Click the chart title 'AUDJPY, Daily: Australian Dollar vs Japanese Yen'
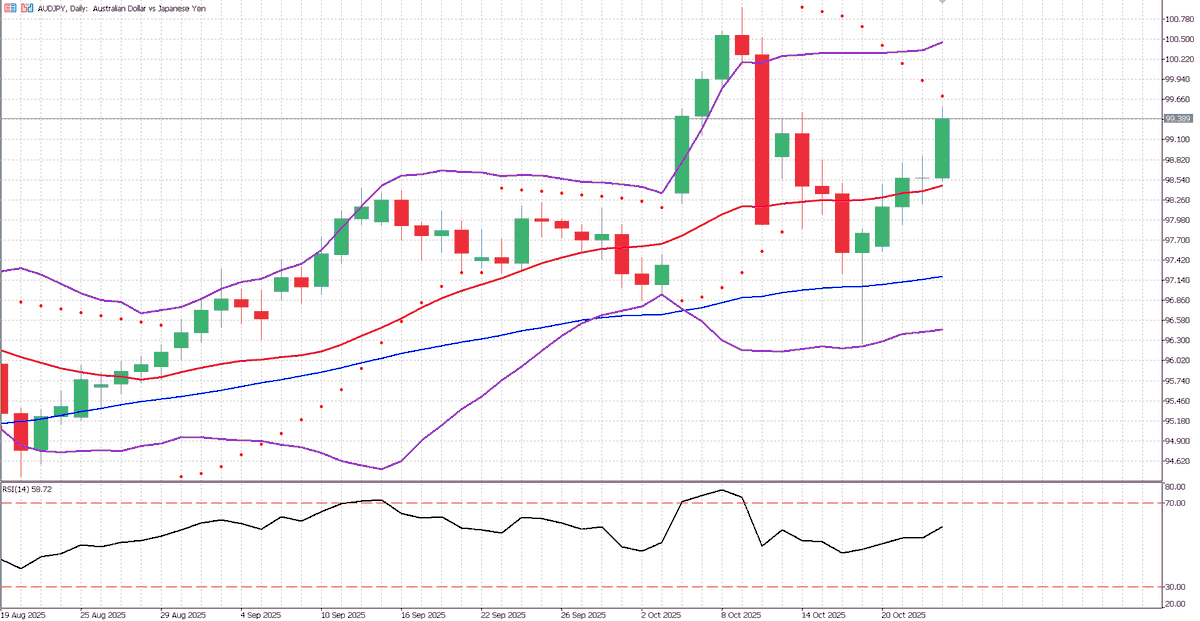The image size is (1200, 621). click(x=123, y=8)
